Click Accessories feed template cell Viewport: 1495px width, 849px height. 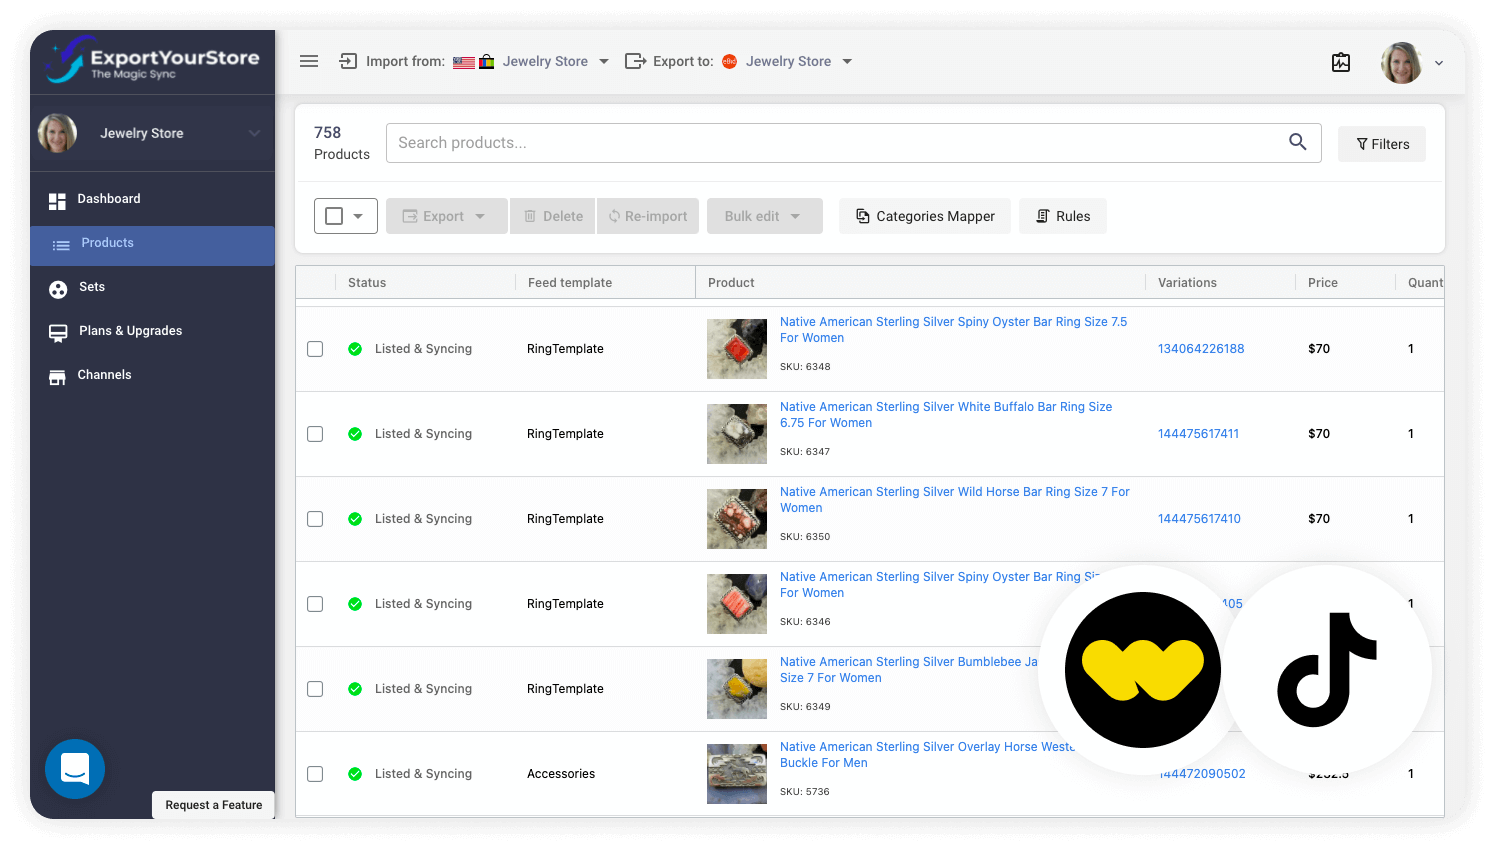[x=561, y=774]
